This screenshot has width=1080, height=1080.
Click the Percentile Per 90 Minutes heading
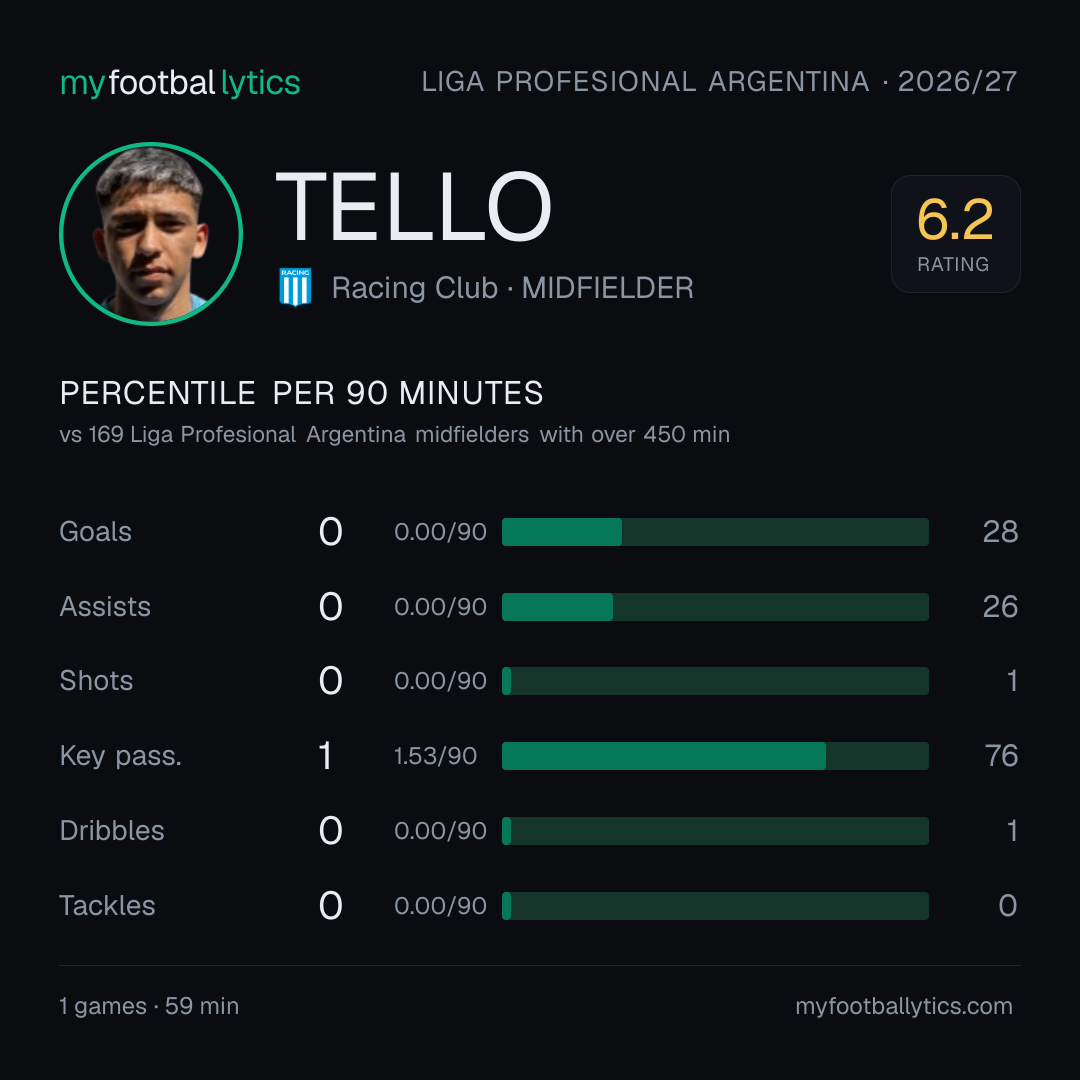point(301,393)
